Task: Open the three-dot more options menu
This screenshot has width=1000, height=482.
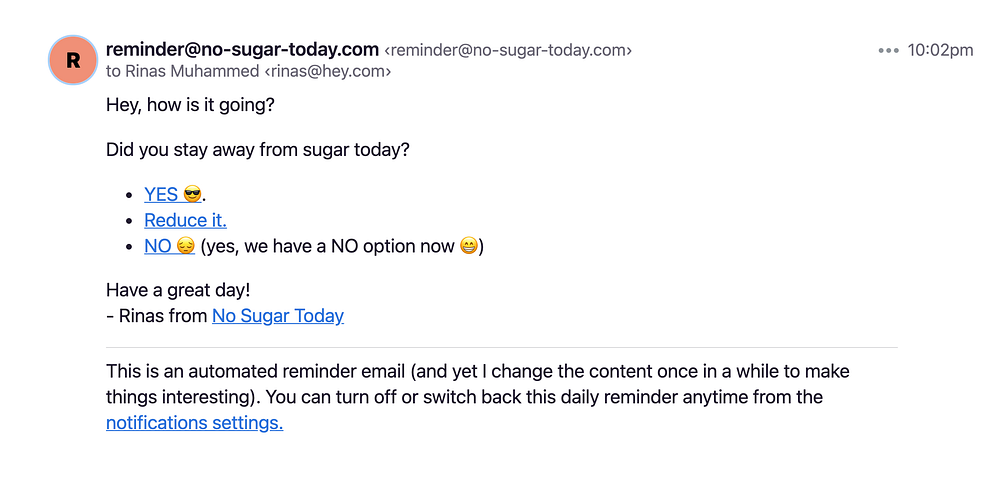Action: pyautogui.click(x=888, y=51)
